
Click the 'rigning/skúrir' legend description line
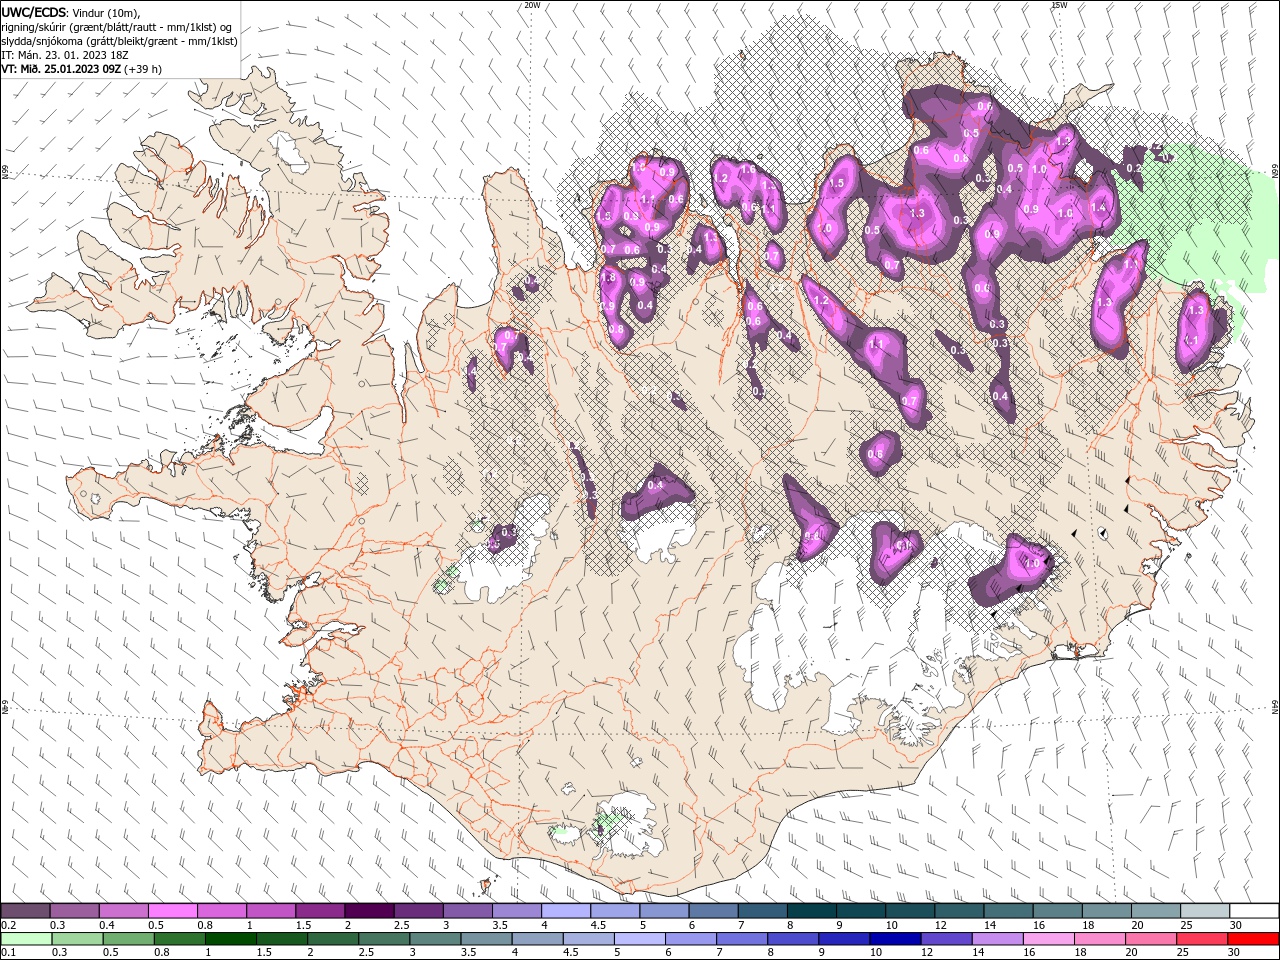click(x=118, y=27)
